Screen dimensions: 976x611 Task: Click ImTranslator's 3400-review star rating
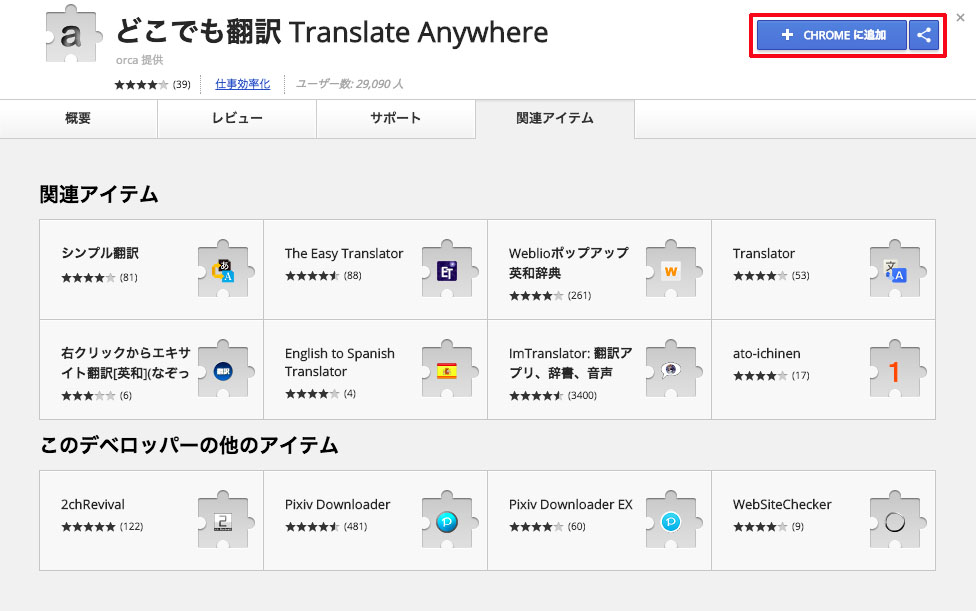(x=553, y=396)
